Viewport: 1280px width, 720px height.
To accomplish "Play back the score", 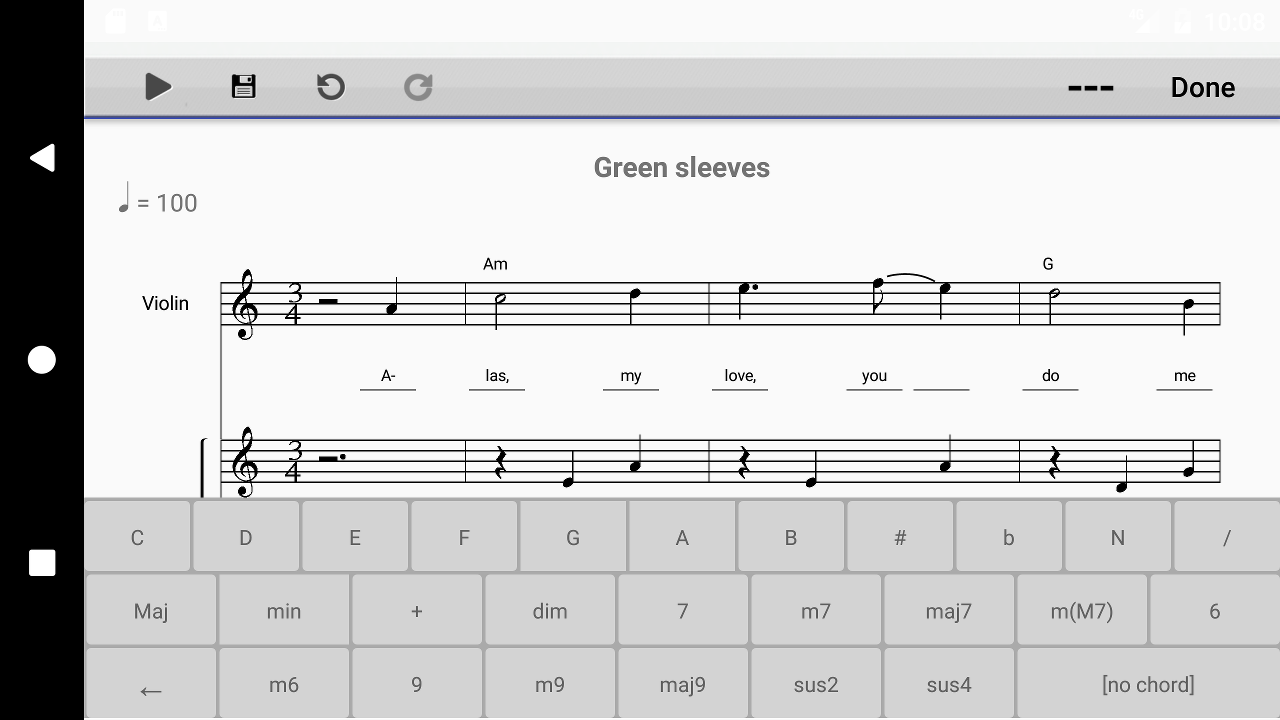I will point(158,87).
